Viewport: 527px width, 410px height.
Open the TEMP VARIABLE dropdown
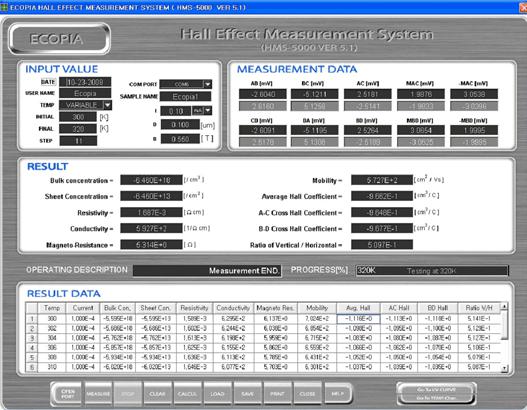pyautogui.click(x=108, y=105)
